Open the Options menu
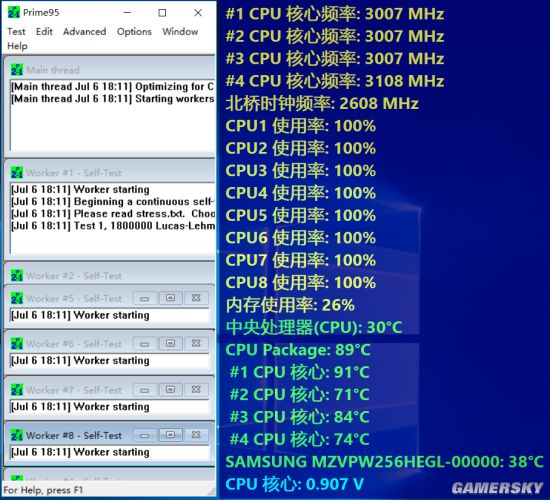Screen dimensions: 550x500 coord(134,32)
